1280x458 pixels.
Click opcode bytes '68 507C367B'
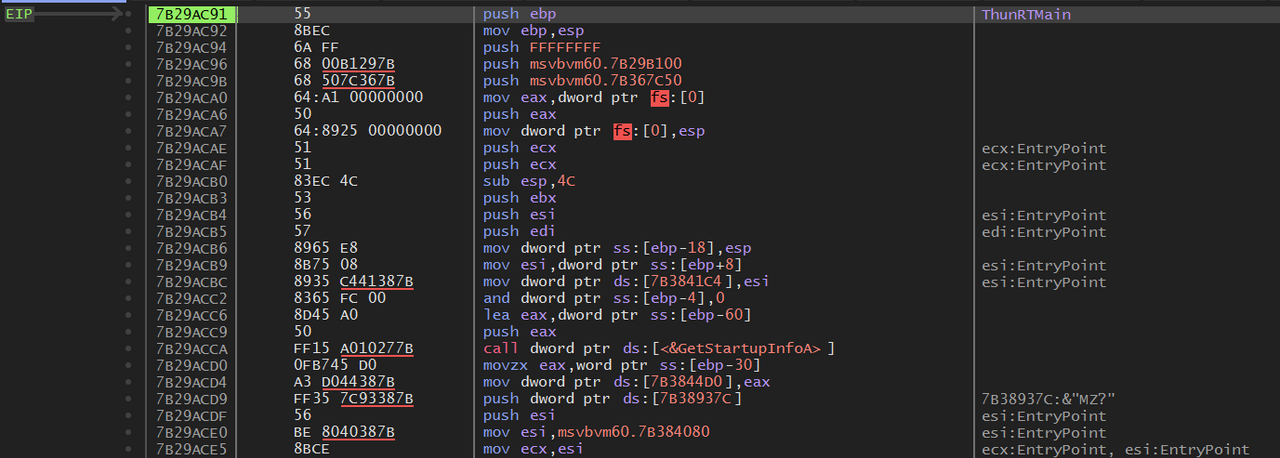[345, 81]
